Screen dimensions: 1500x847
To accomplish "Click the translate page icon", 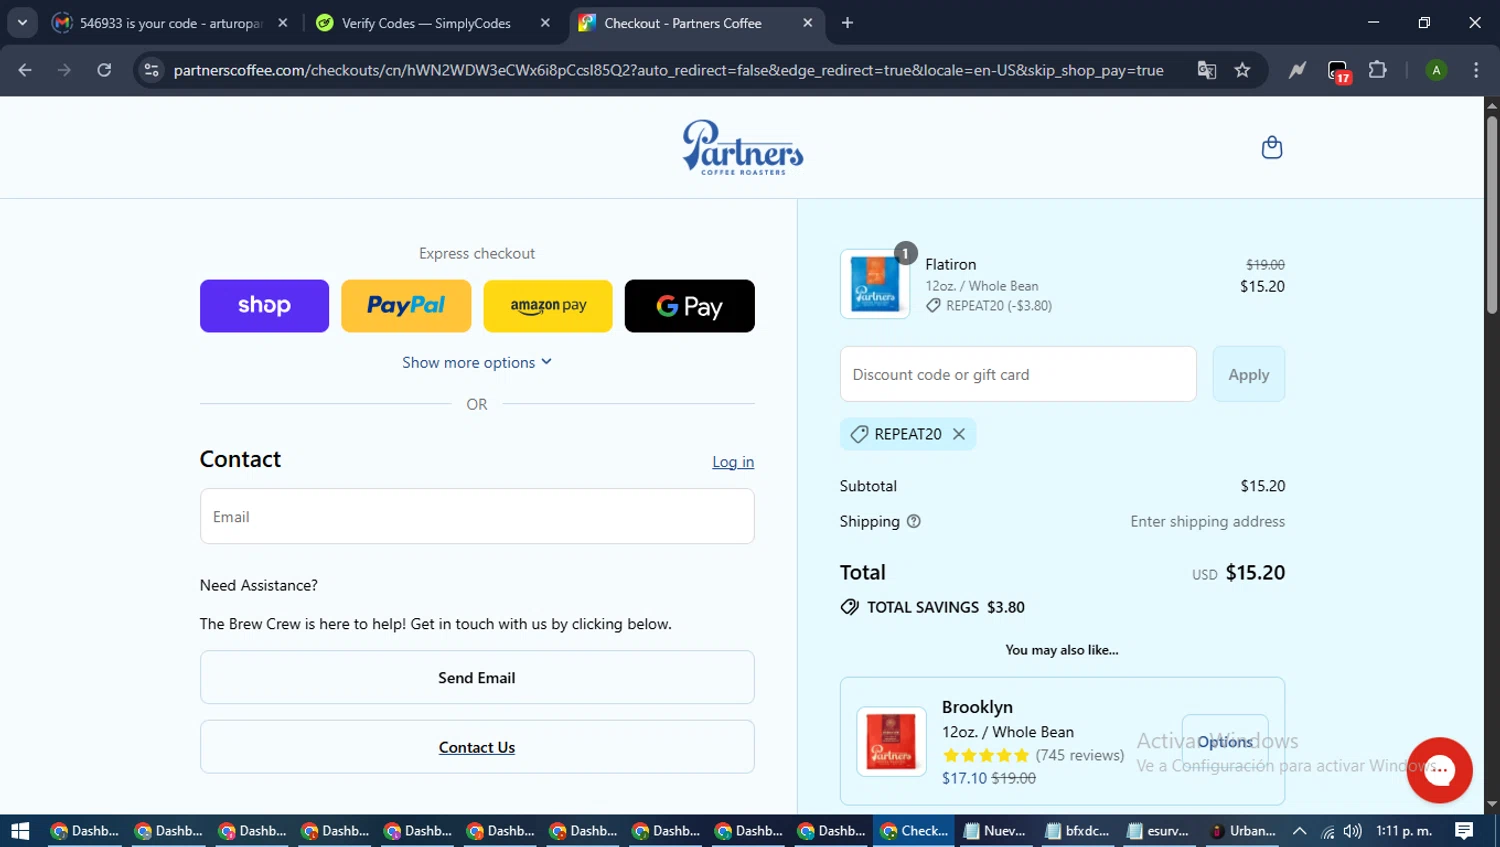I will click(1207, 70).
